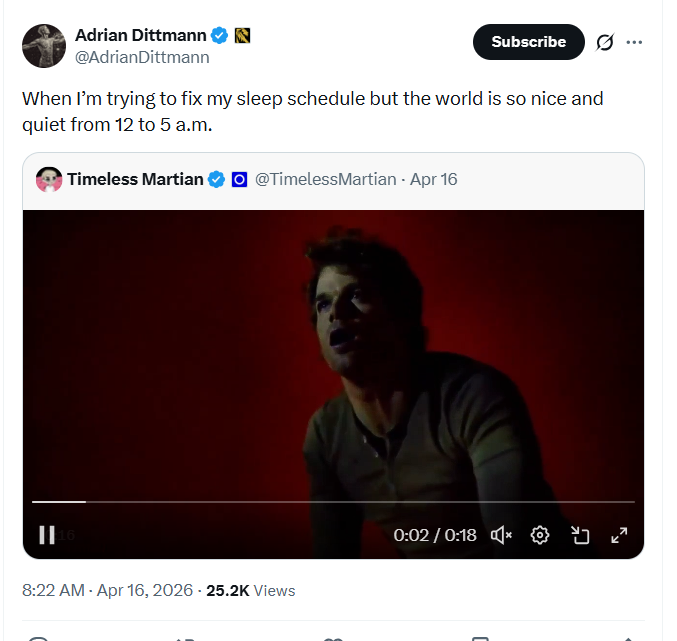
Task: Open the @TimelessMartian handle
Action: (326, 180)
